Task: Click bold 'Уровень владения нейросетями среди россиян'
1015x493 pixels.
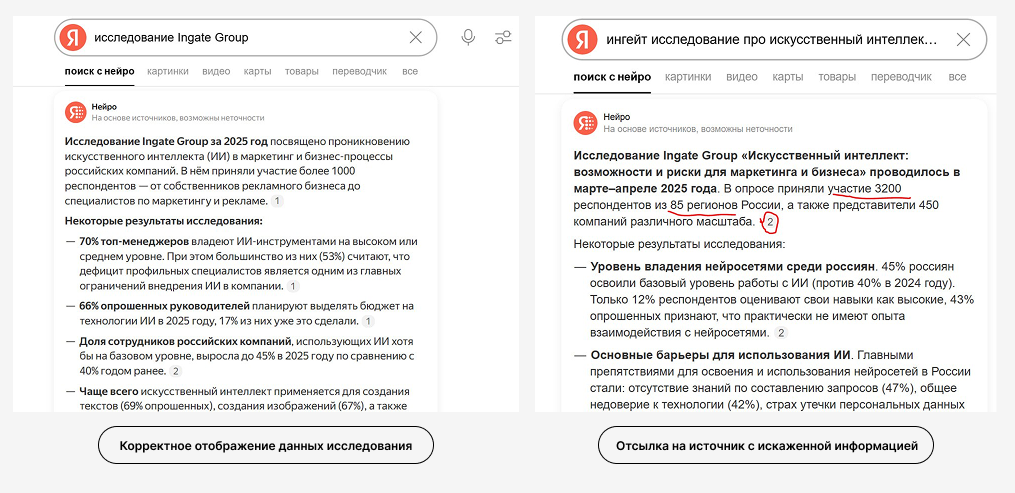Action: [x=733, y=267]
